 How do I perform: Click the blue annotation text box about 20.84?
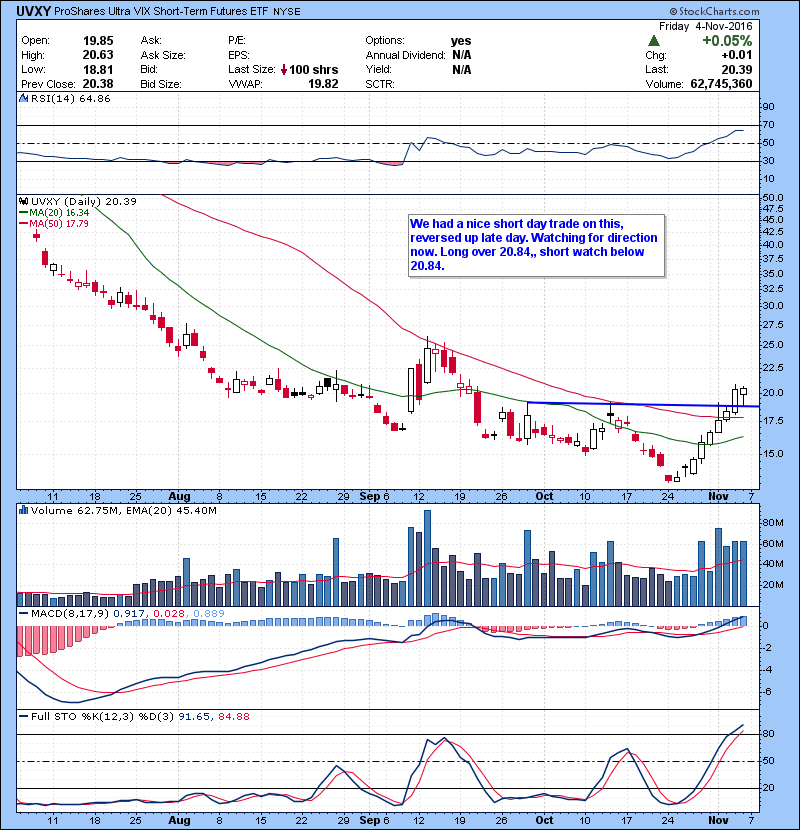537,246
